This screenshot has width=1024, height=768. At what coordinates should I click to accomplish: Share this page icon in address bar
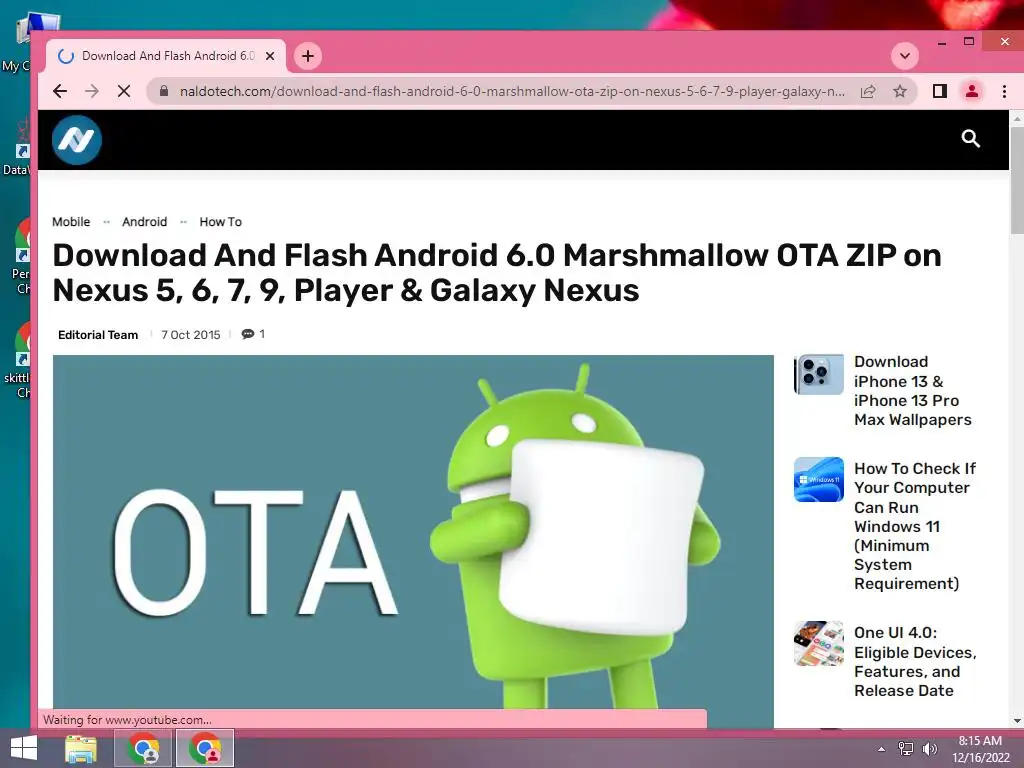868,91
